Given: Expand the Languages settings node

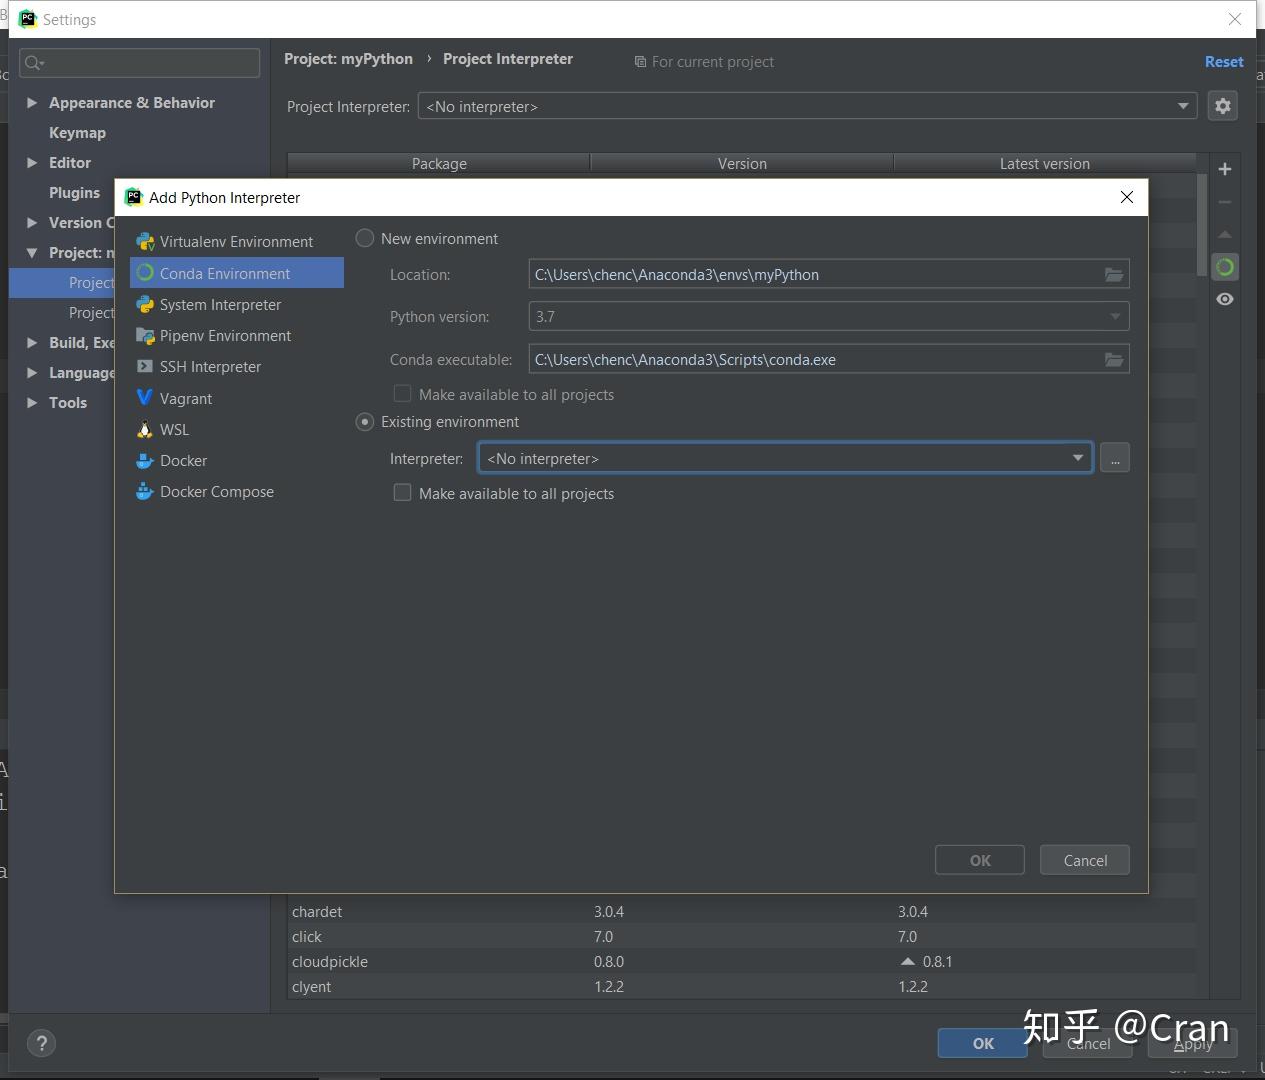Looking at the screenshot, I should pos(32,373).
